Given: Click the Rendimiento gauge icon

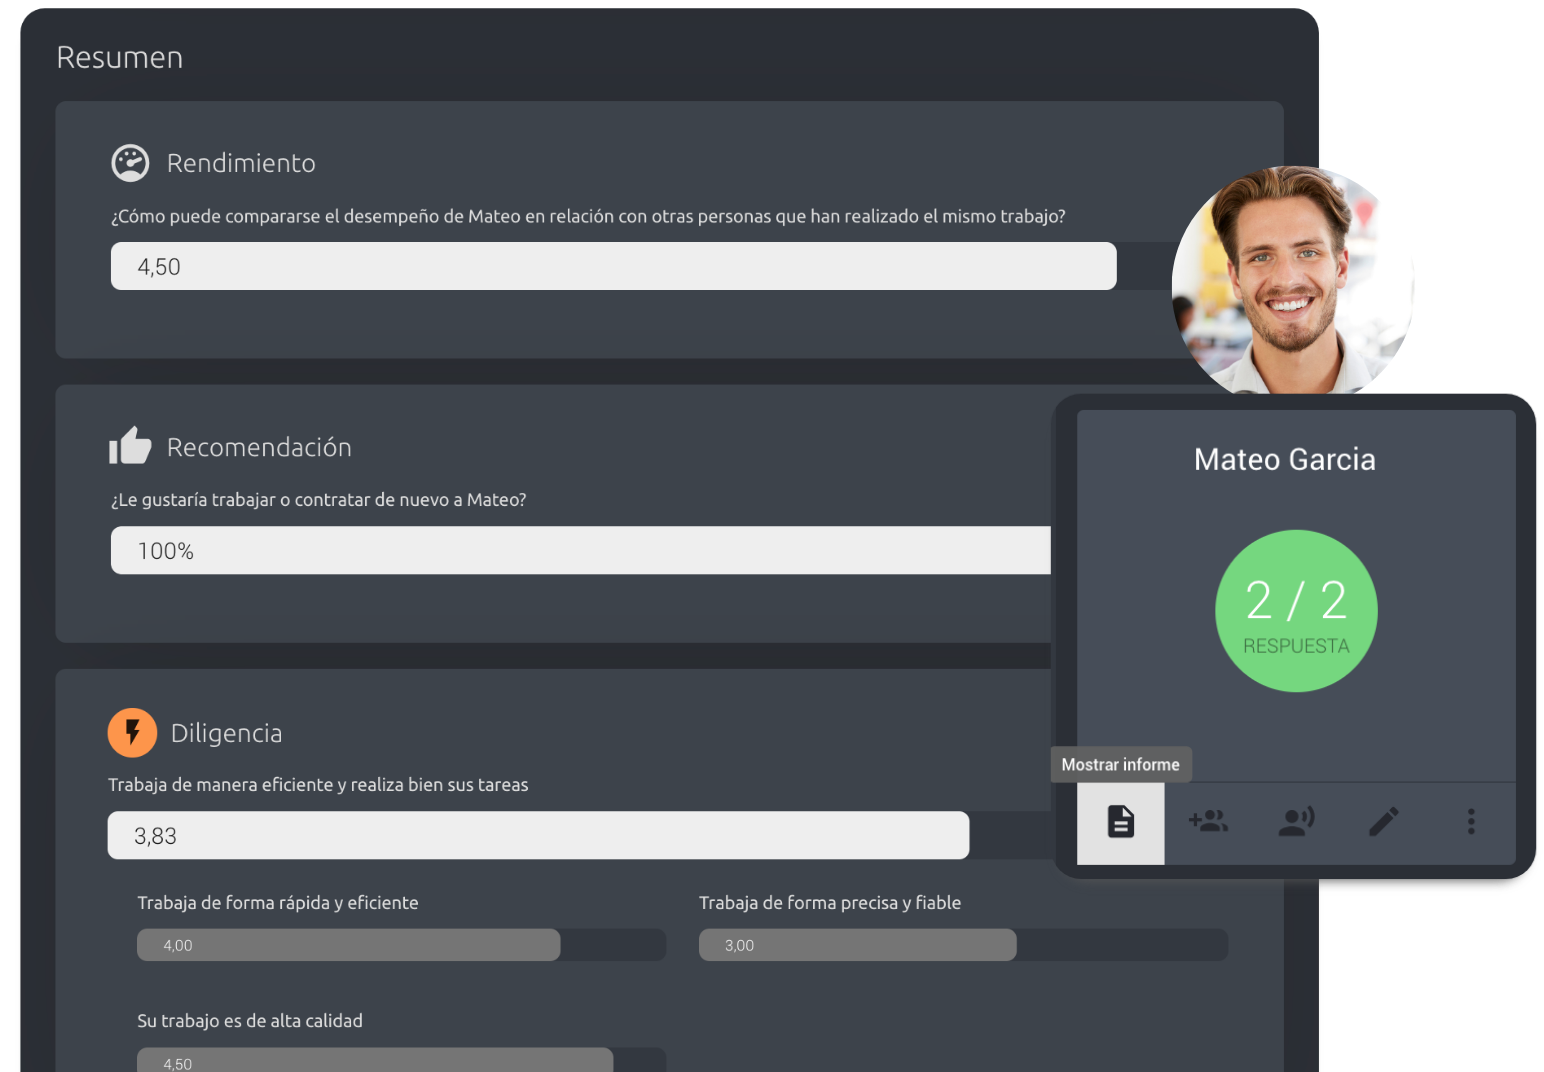Looking at the screenshot, I should point(130,163).
